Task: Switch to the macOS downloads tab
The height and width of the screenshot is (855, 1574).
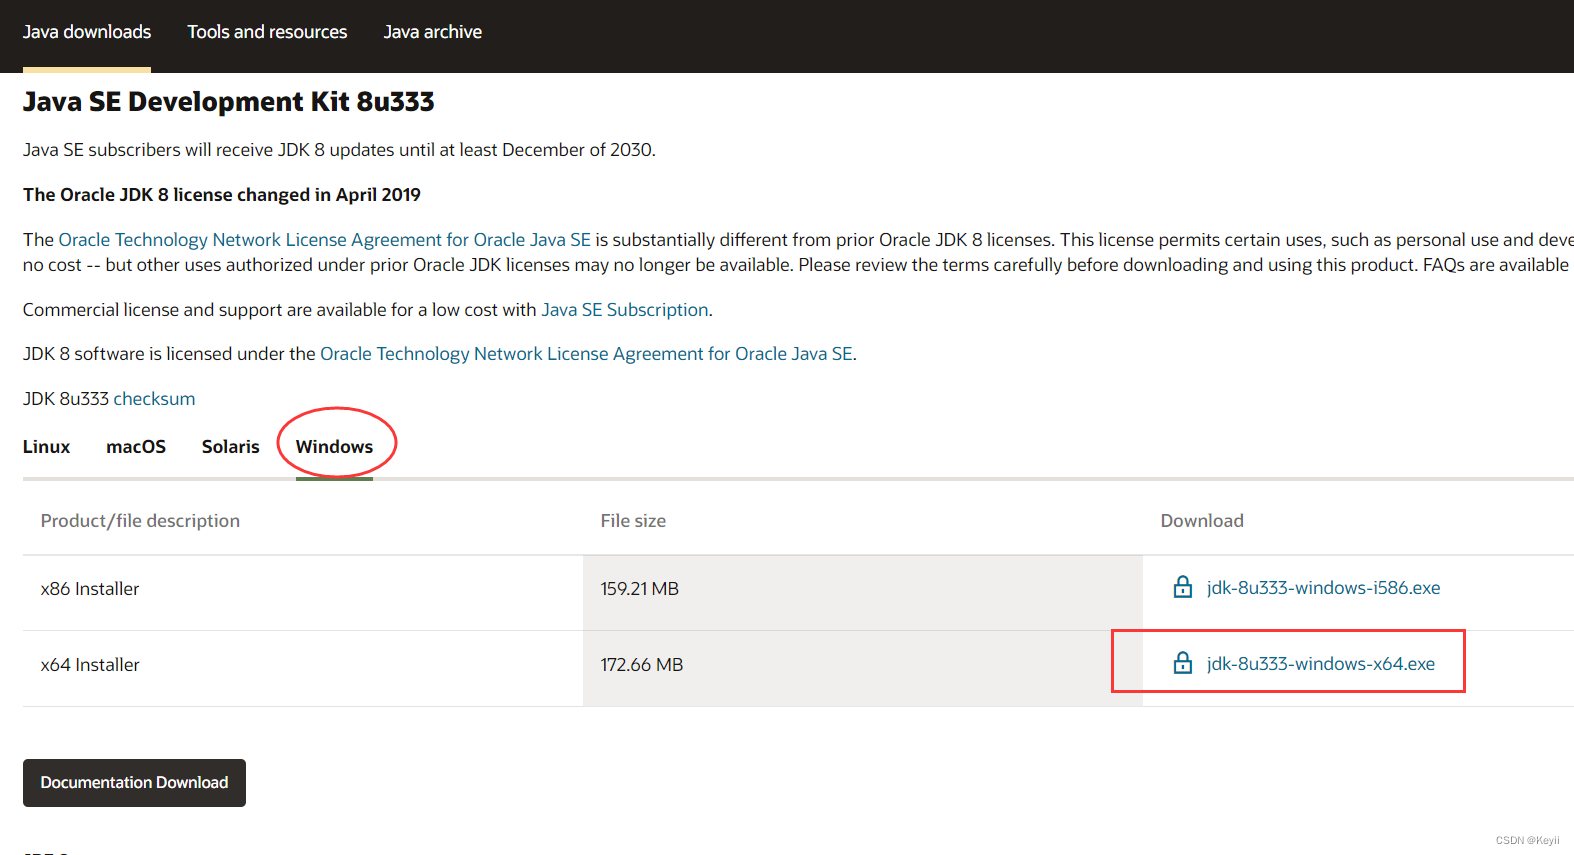Action: [136, 447]
